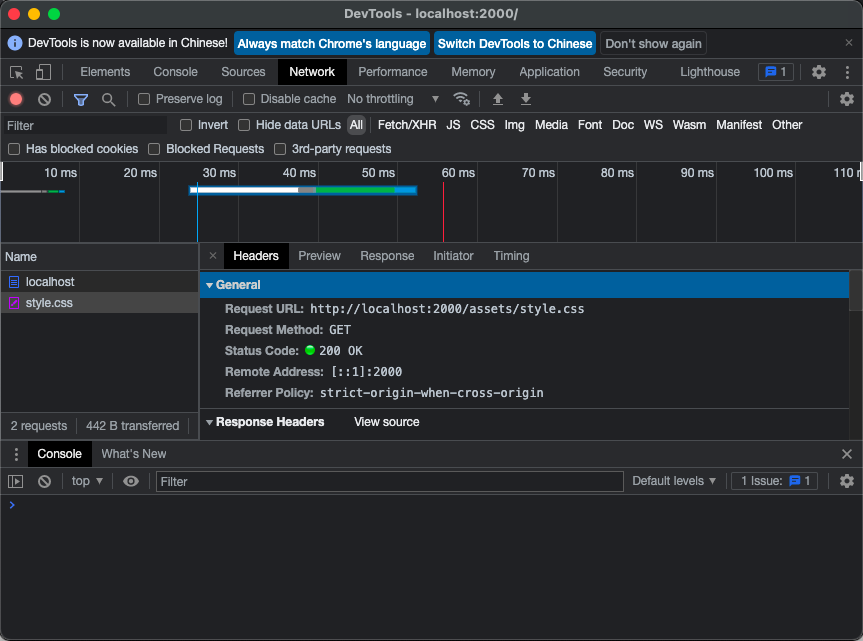Click Don't show again button
This screenshot has width=863, height=641.
[653, 43]
